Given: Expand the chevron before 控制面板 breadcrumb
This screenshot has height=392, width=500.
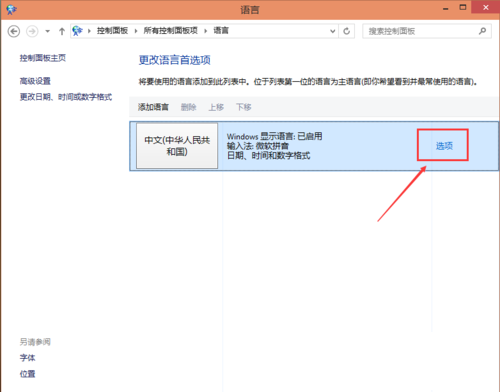Looking at the screenshot, I should [89, 31].
